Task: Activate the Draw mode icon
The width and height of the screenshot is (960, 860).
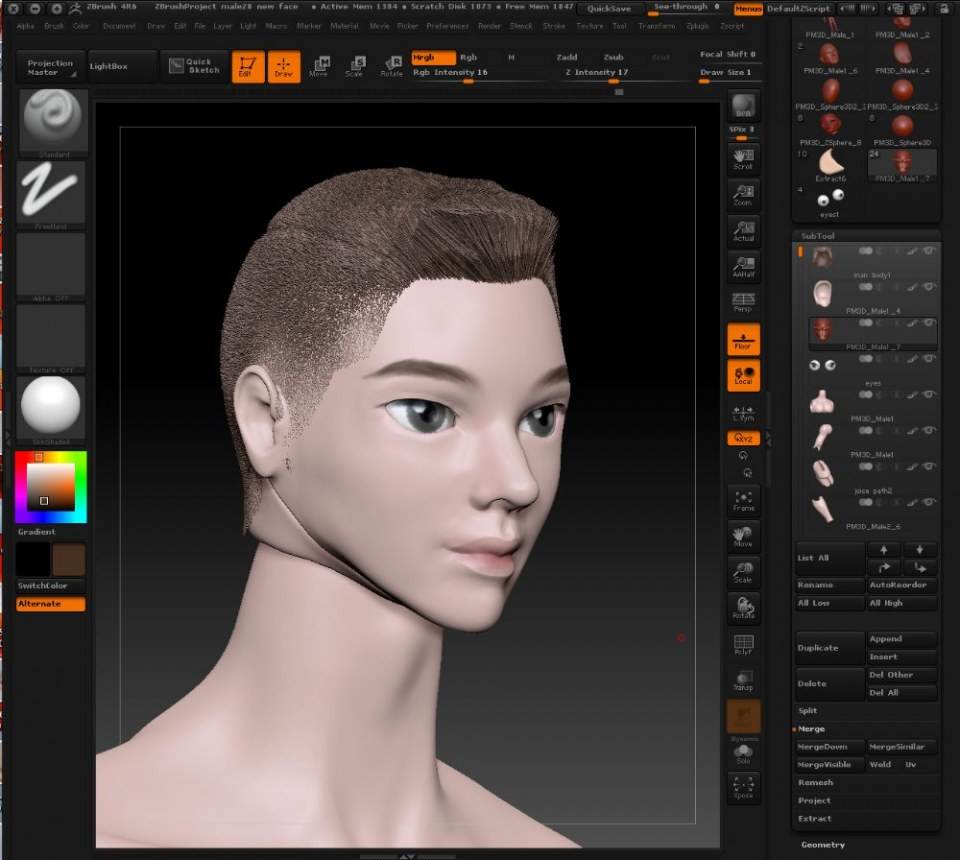Action: [x=284, y=67]
